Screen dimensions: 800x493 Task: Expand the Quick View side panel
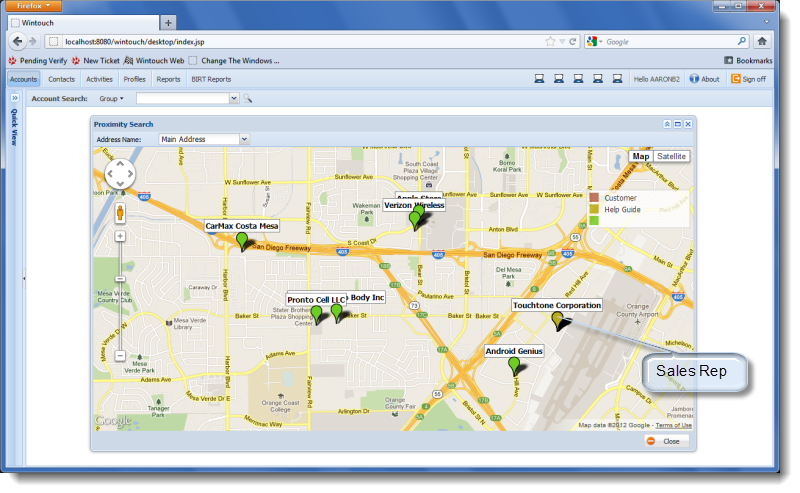[15, 98]
